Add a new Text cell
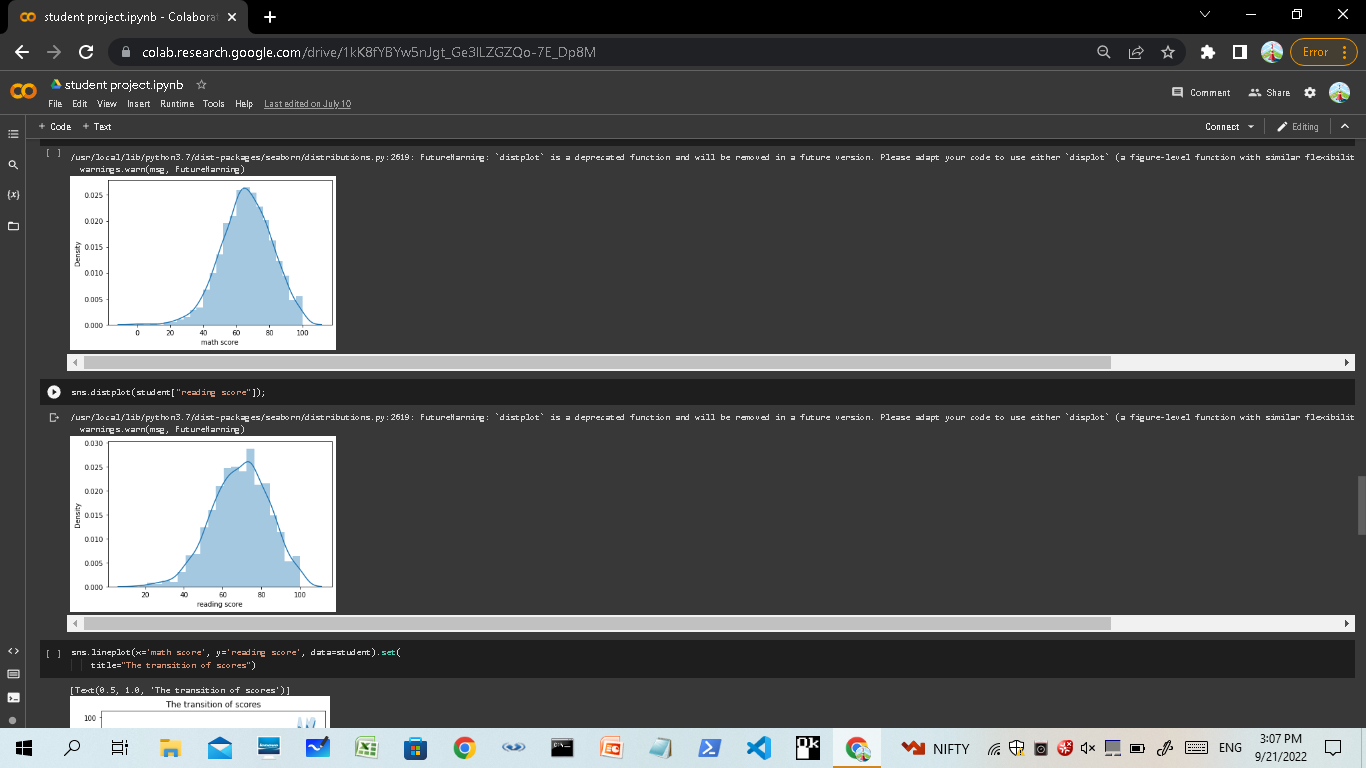1366x768 pixels. (97, 127)
